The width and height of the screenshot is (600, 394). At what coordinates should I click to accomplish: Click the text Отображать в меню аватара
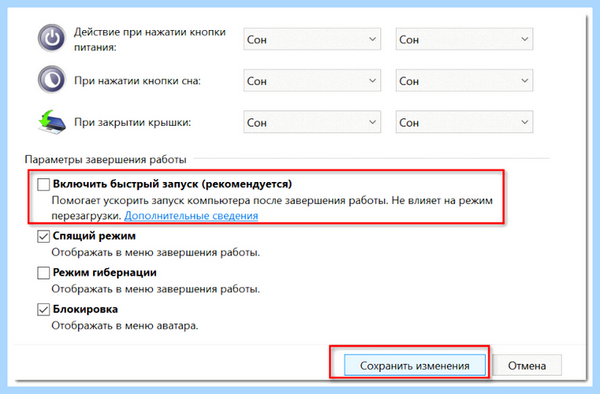point(125,326)
